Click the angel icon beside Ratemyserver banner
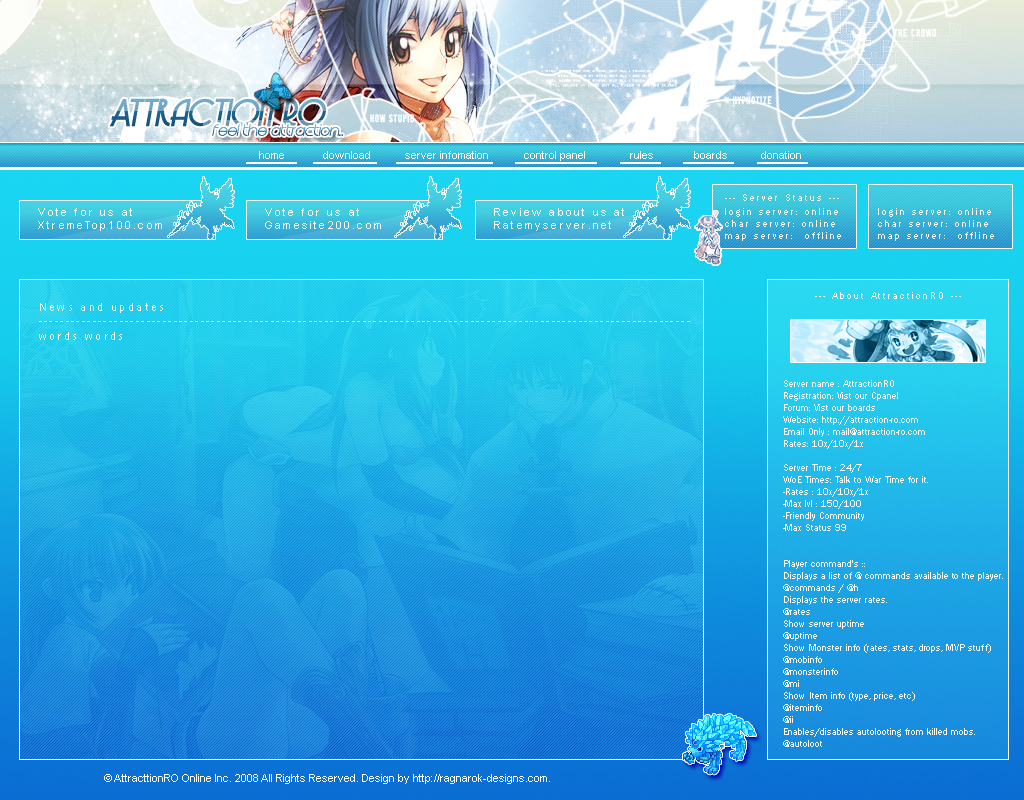Screen dimensions: 1024x800 click(659, 208)
